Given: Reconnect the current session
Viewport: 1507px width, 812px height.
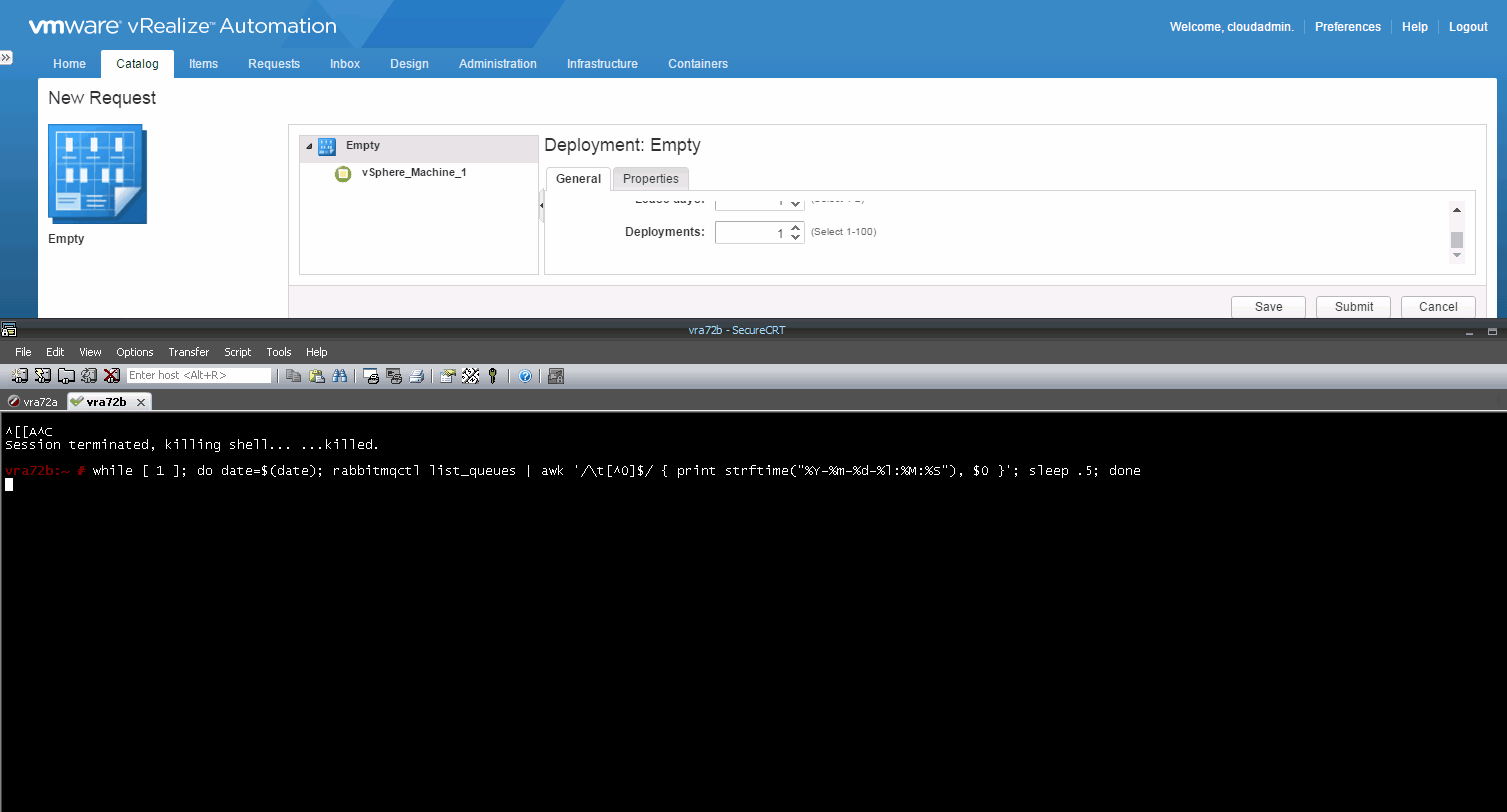Looking at the screenshot, I should click(89, 375).
